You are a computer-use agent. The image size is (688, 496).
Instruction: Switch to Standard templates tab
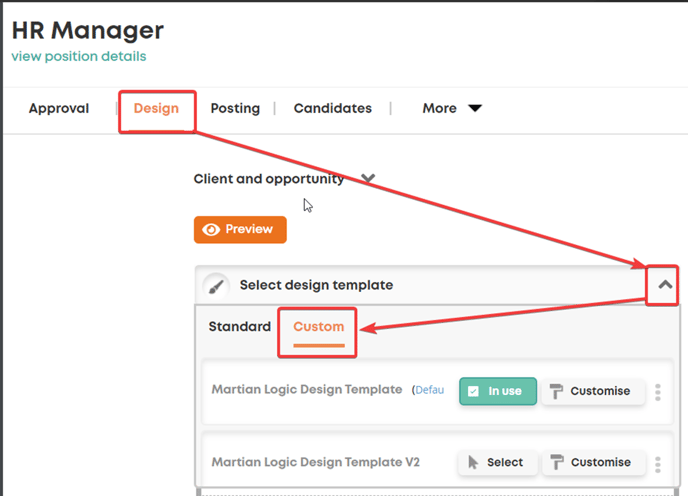(x=240, y=327)
